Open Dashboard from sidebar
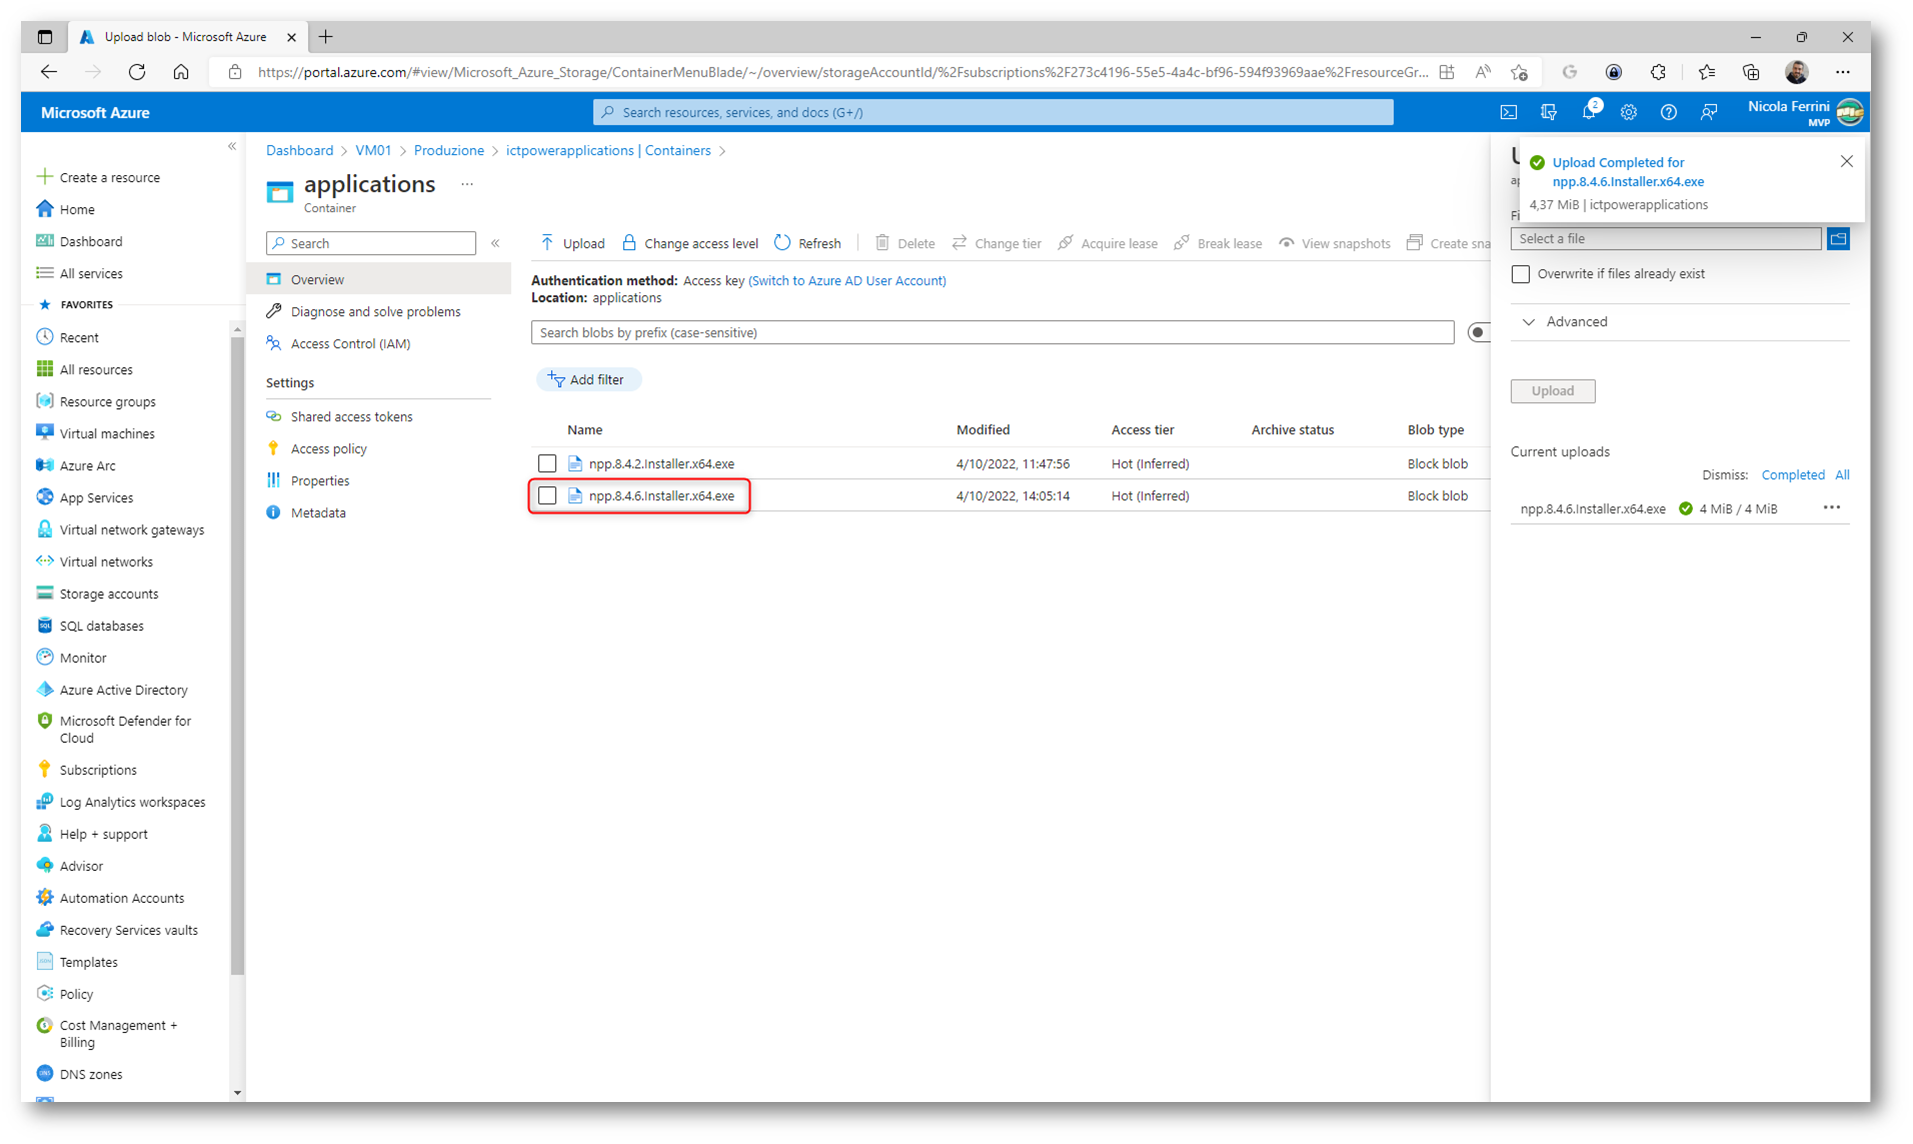Screen dimensions: 1913x1144 [x=80, y=241]
